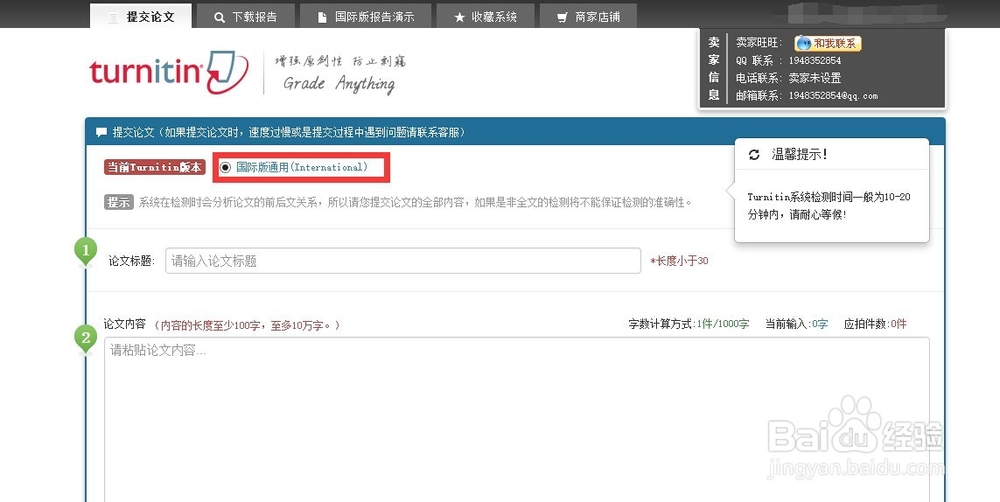Image resolution: width=1000 pixels, height=502 pixels.
Task: Switch to the 下载报告 tab
Action: point(246,16)
